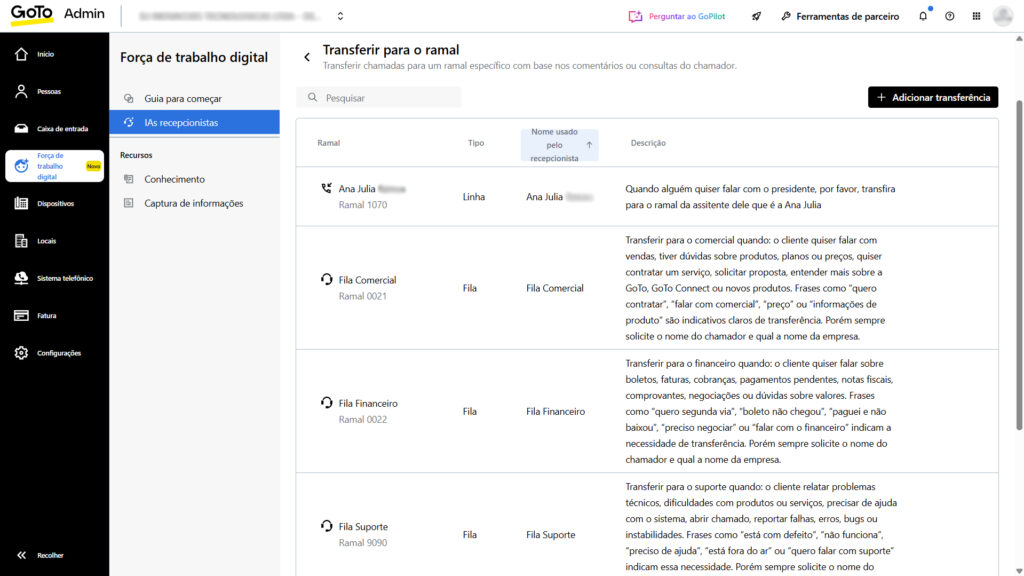Click the rocket icon in top bar
The width and height of the screenshot is (1024, 576).
tap(757, 16)
